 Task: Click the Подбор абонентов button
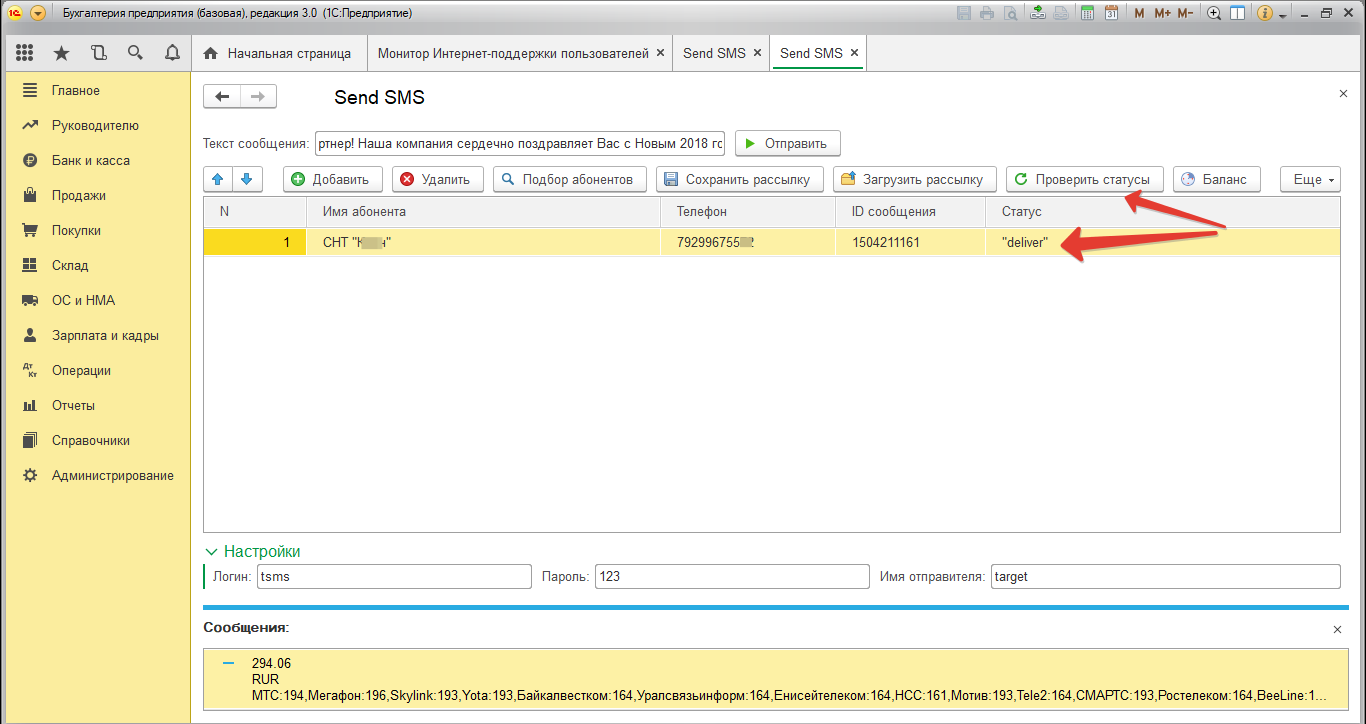tap(570, 179)
